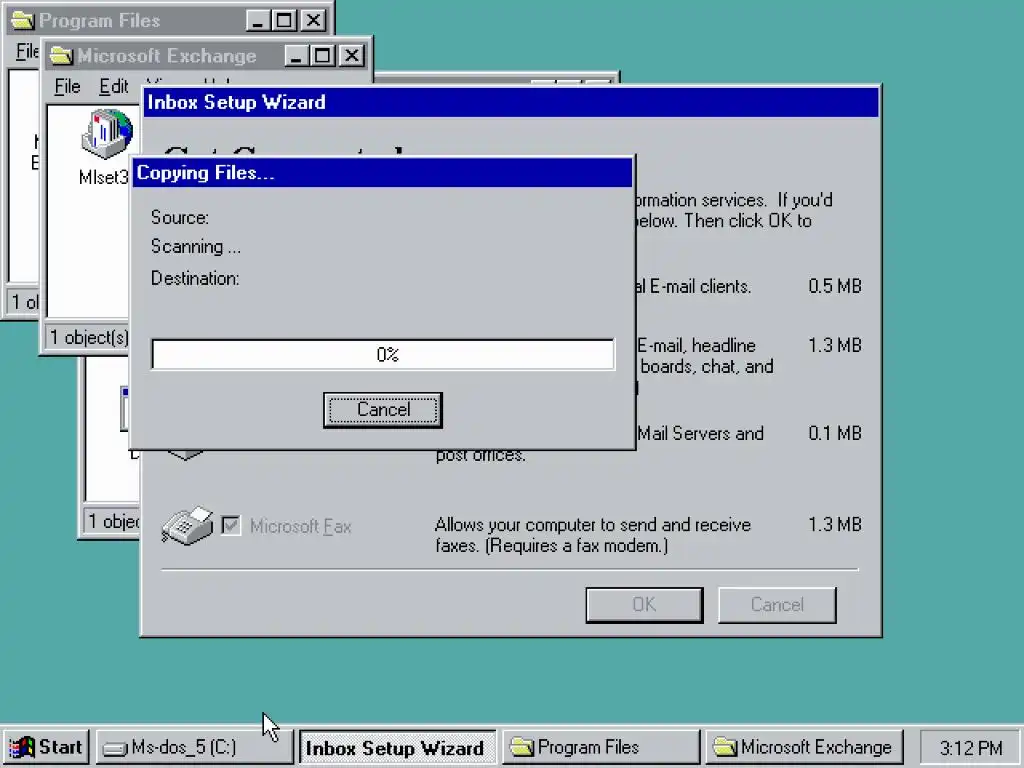1024x768 pixels.
Task: Close the Microsoft Exchange window
Action: point(351,56)
